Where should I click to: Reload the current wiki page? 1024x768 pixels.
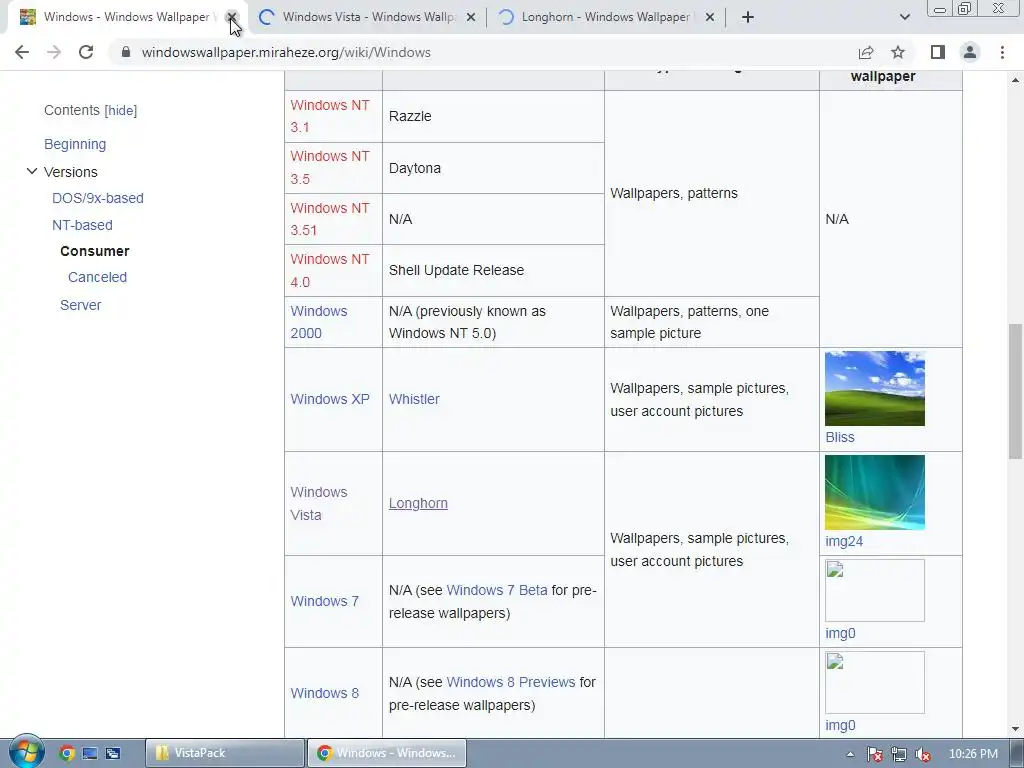[x=86, y=52]
